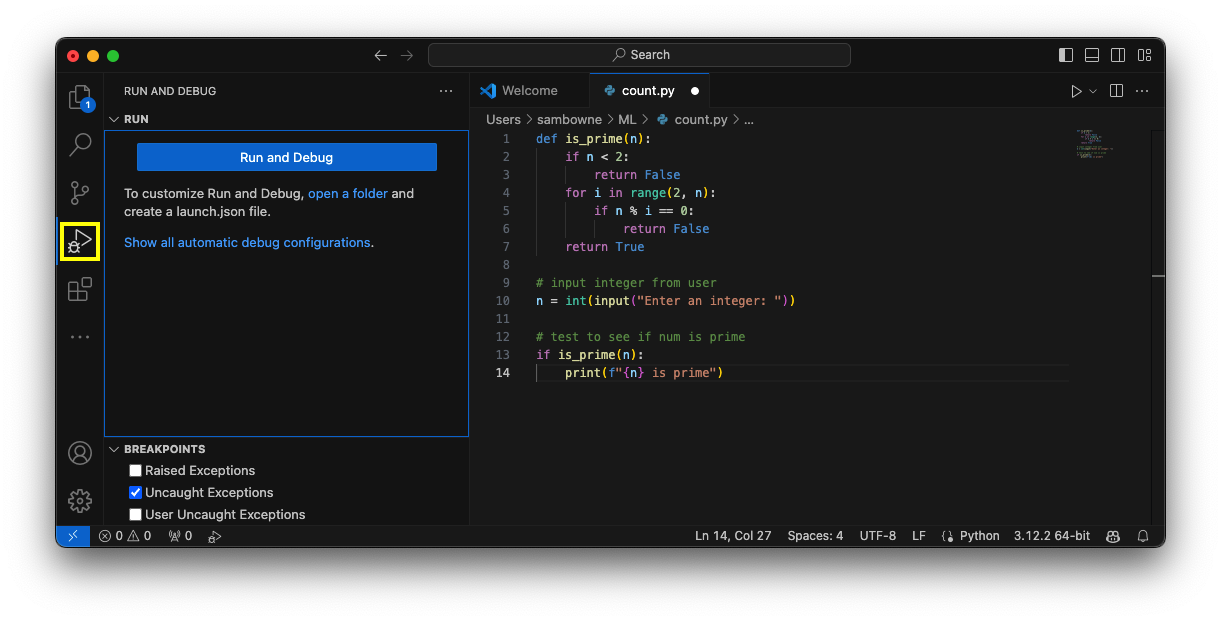Collapse the RUN section

point(114,119)
